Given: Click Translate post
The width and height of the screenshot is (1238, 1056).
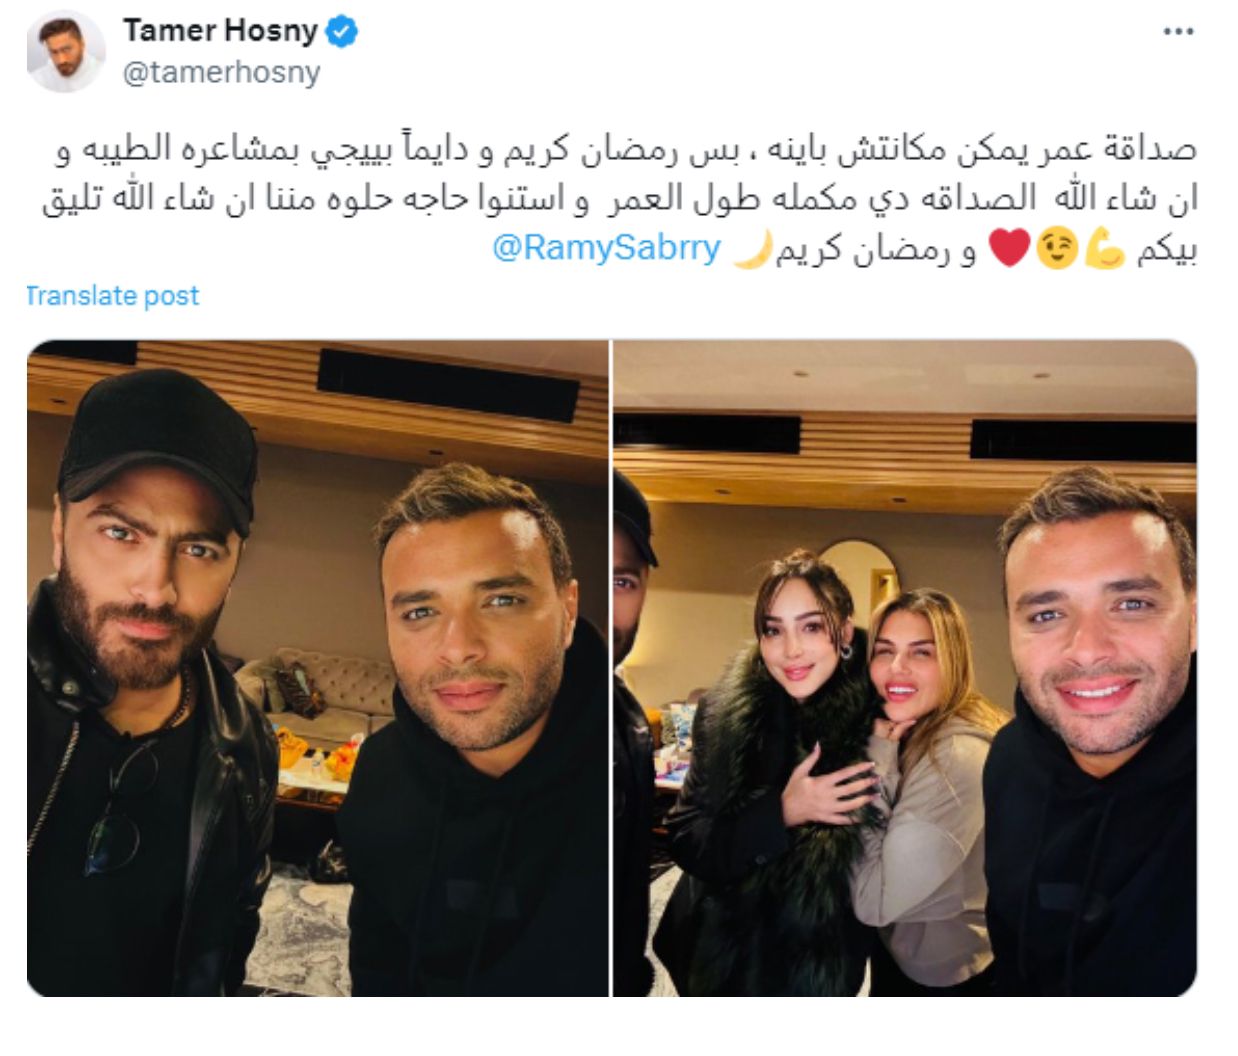Looking at the screenshot, I should pyautogui.click(x=112, y=296).
